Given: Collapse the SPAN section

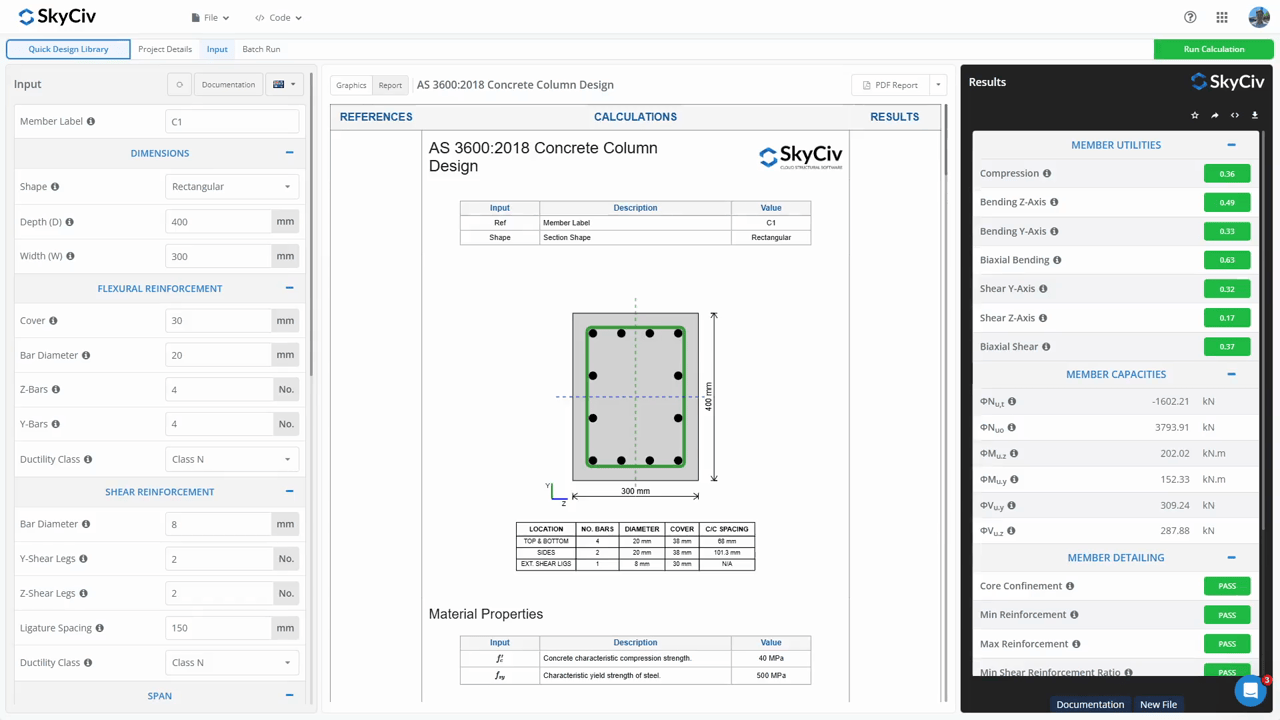Looking at the screenshot, I should (x=290, y=695).
